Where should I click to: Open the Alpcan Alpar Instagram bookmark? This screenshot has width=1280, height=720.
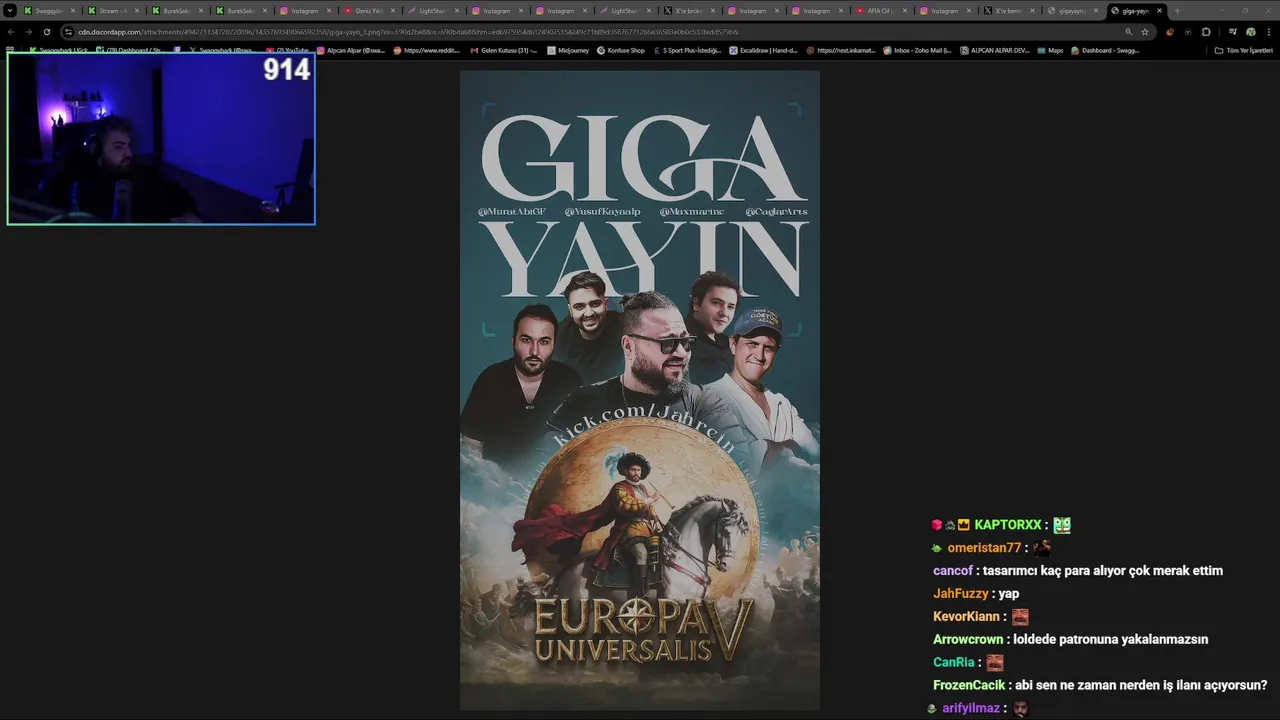350,50
